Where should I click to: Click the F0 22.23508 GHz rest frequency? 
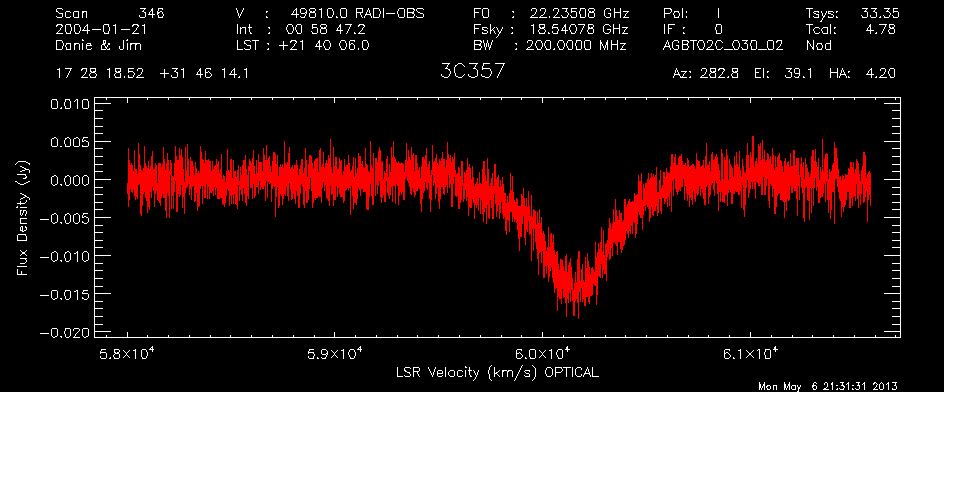tap(548, 13)
